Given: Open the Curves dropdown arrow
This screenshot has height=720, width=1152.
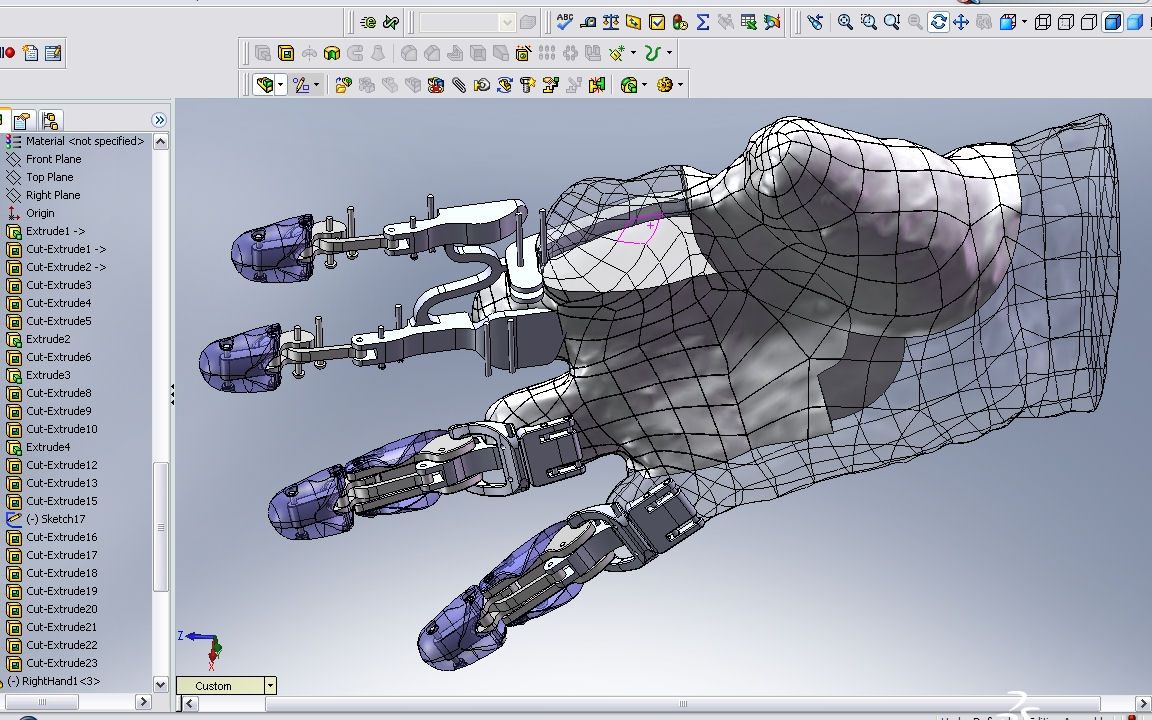Looking at the screenshot, I should click(x=669, y=53).
